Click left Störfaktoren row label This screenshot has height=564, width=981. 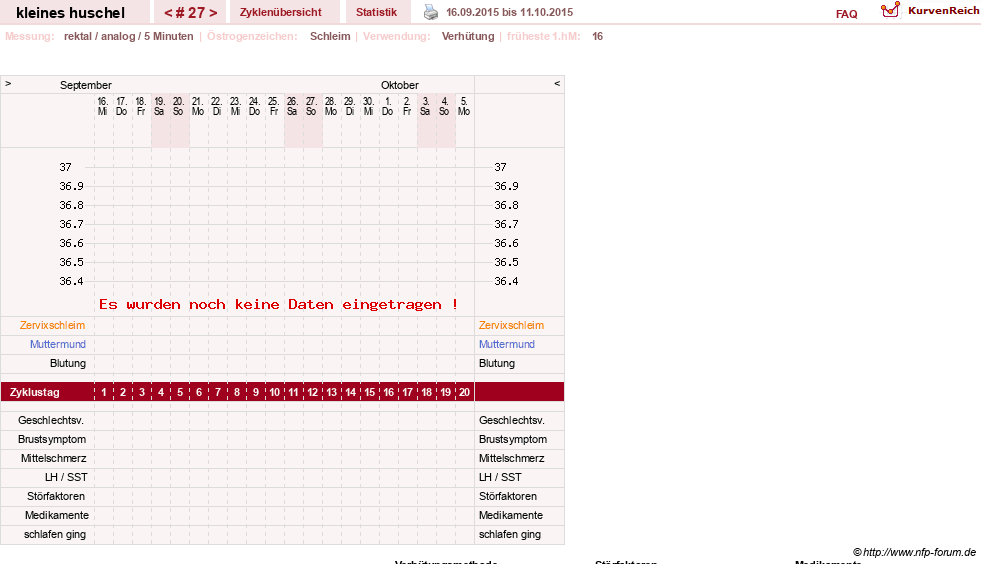pyautogui.click(x=56, y=496)
